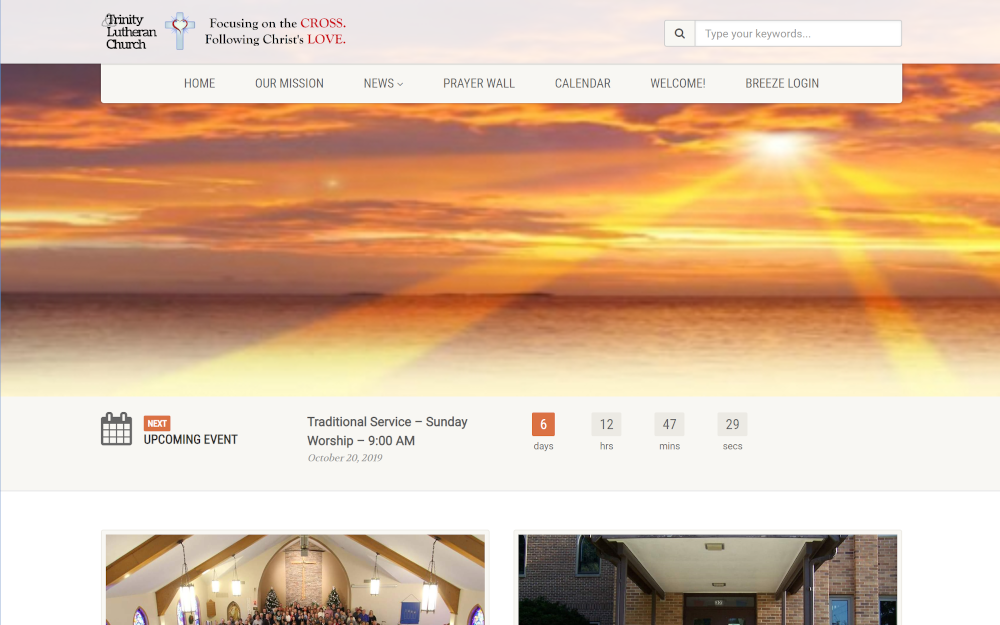Click the cross and heart logo icon
The height and width of the screenshot is (625, 1000).
(180, 31)
